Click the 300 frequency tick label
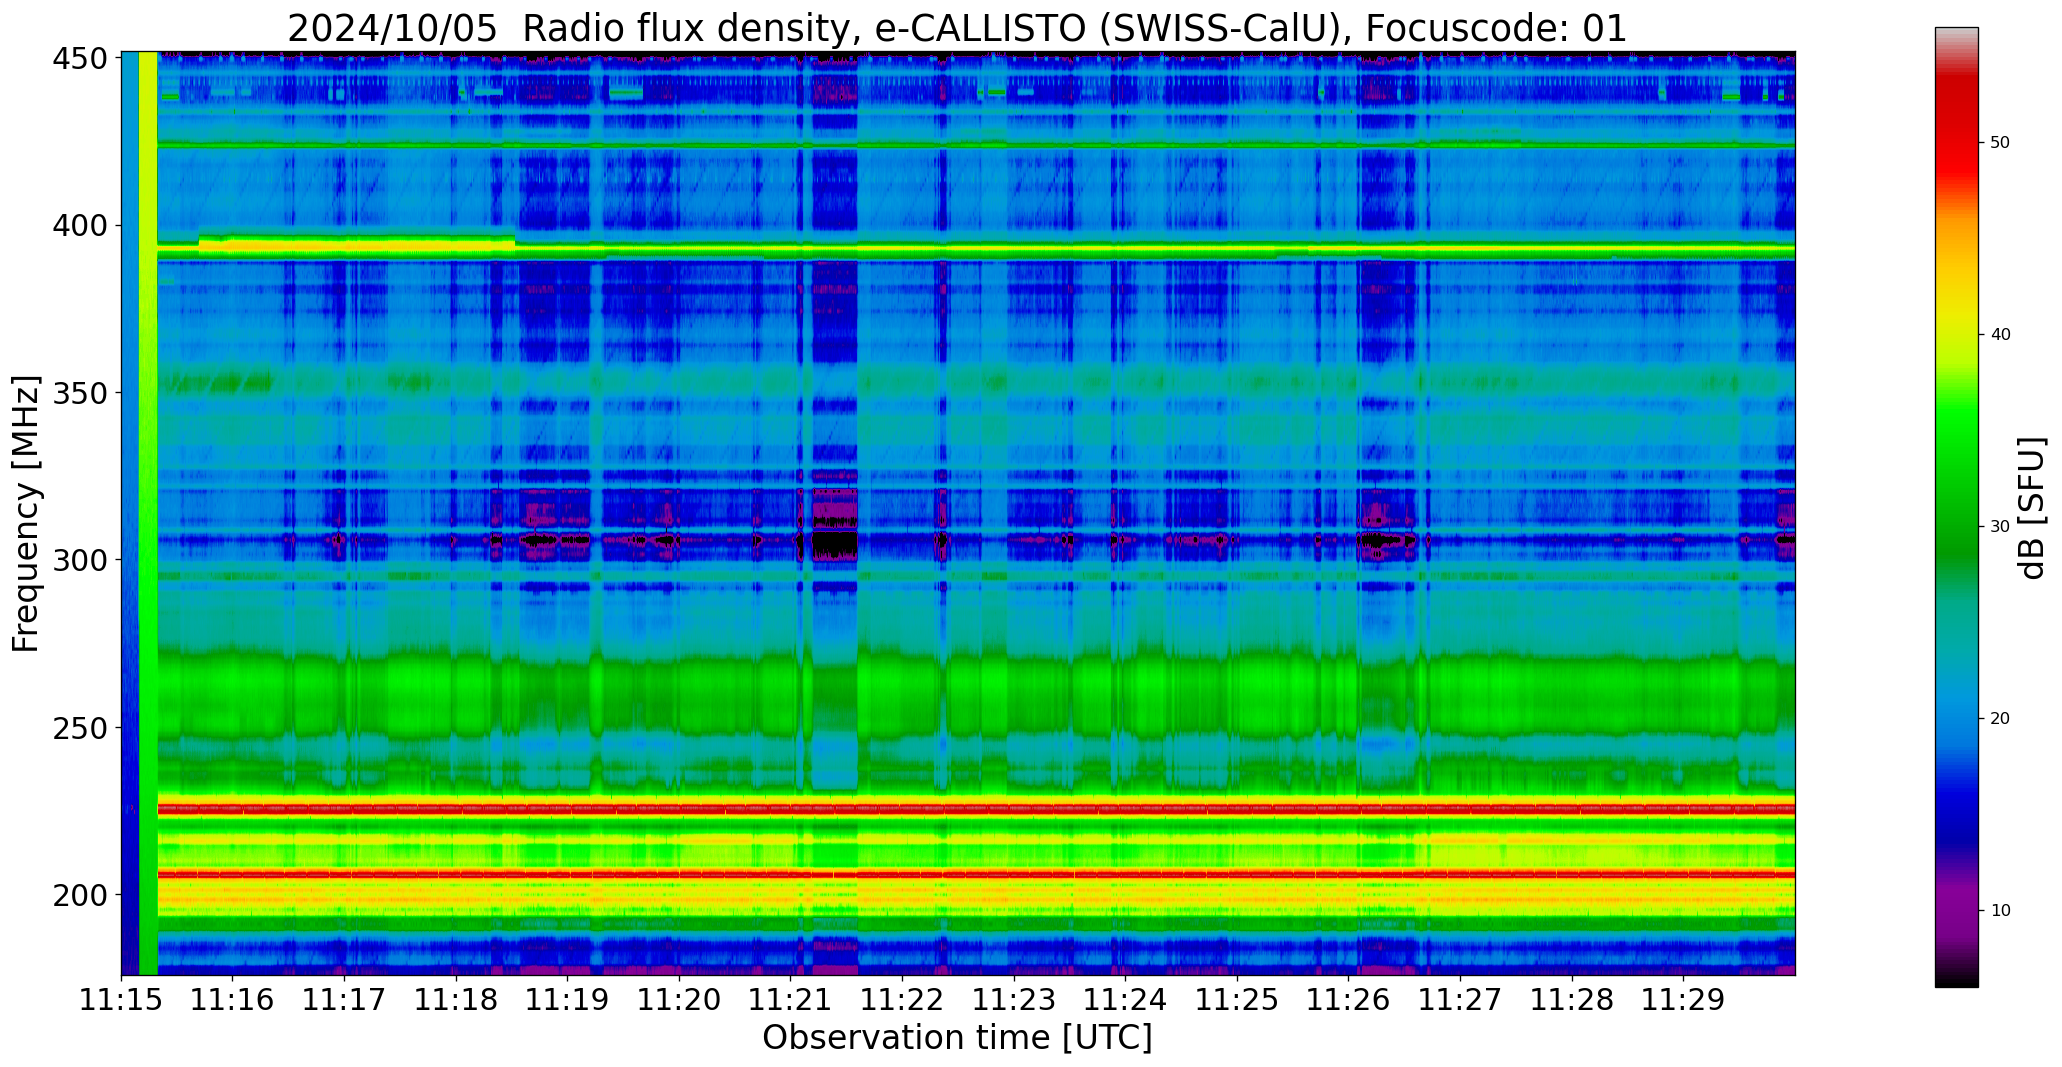Viewport: 2062px width, 1067px height. click(80, 560)
